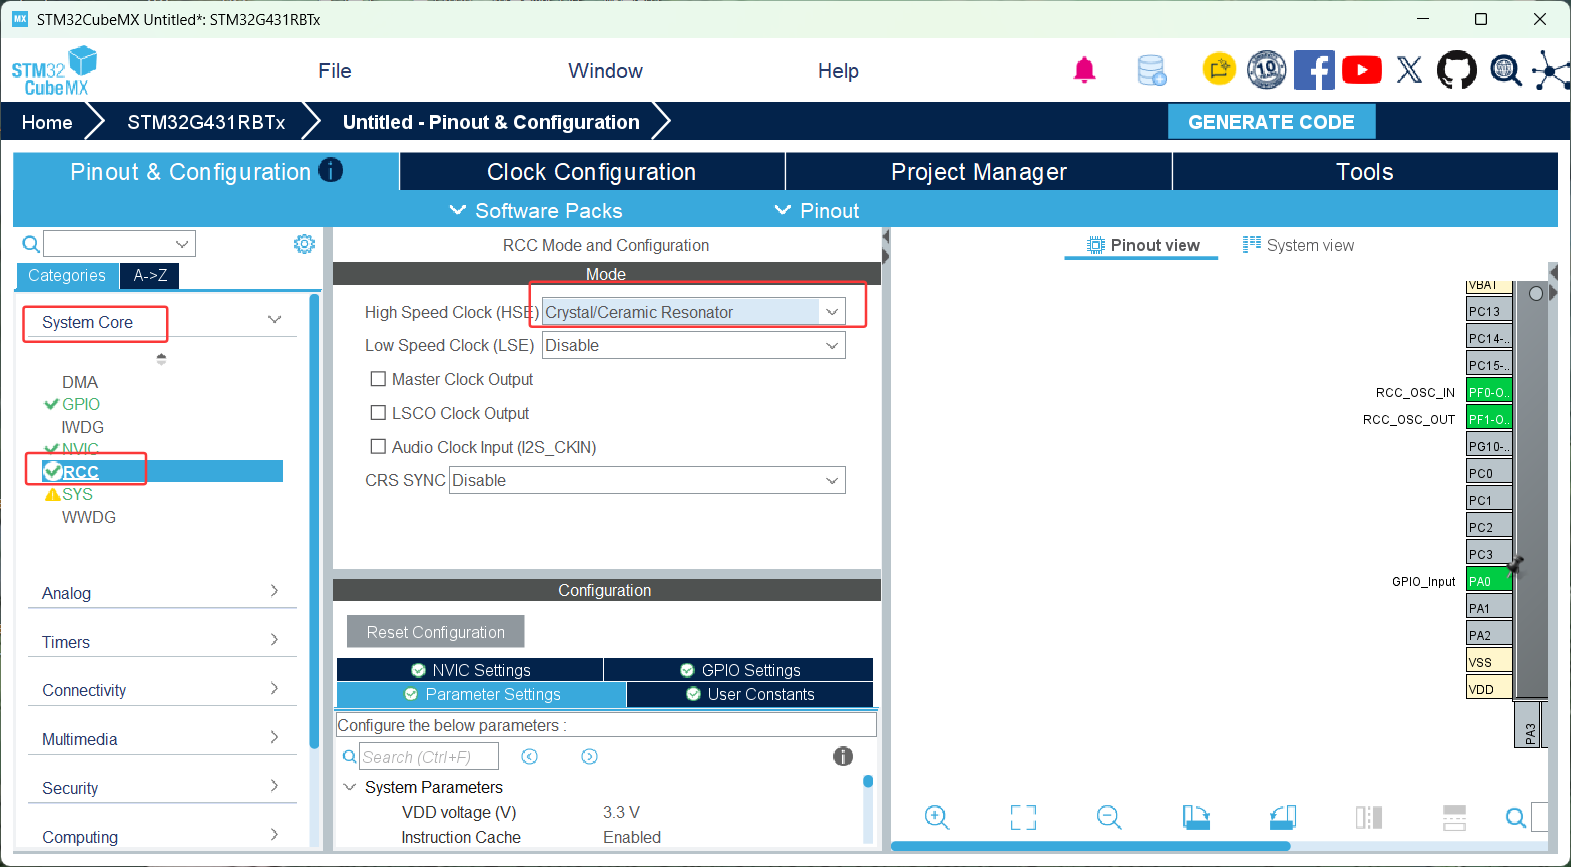1571x867 pixels.
Task: Click the STM32CubeMX logo
Action: point(54,71)
